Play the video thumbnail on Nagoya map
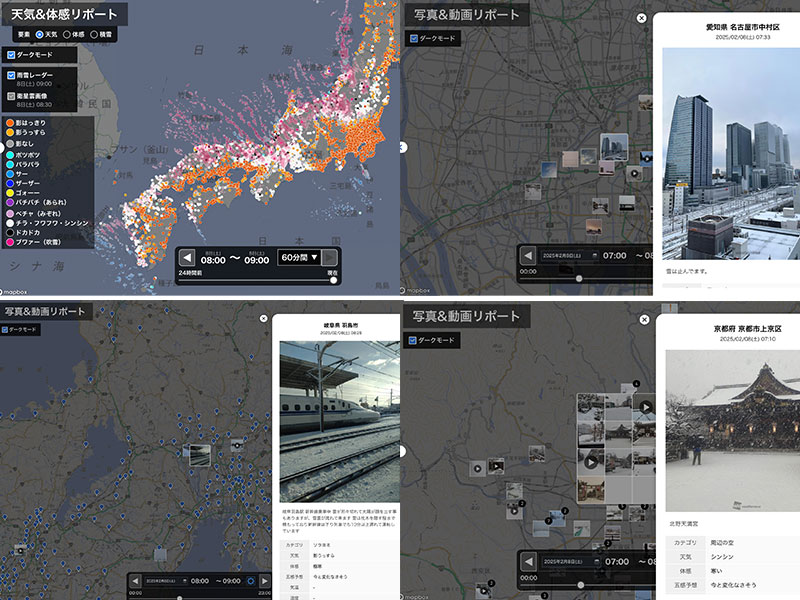This screenshot has height=600, width=800. point(633,172)
